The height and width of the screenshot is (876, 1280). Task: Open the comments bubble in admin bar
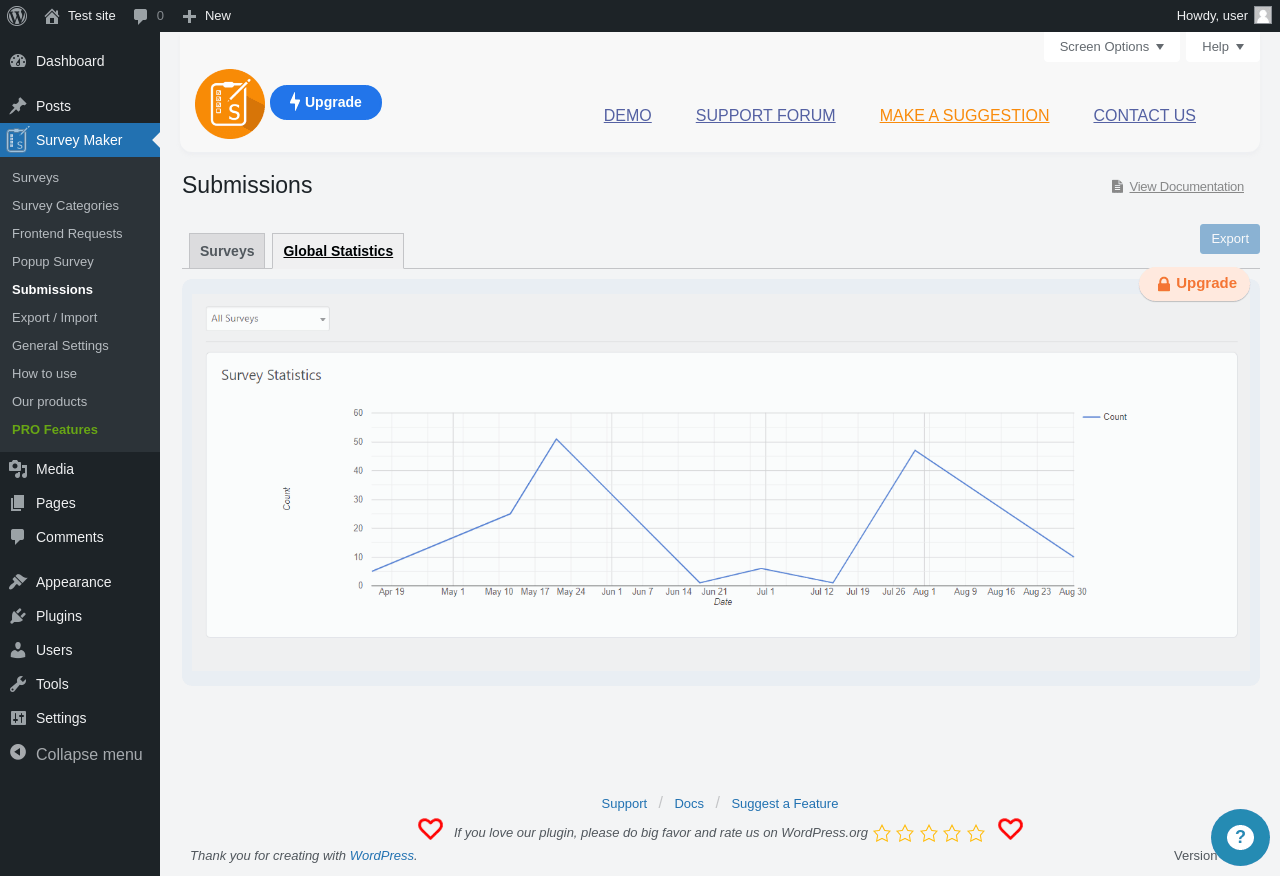tap(141, 16)
